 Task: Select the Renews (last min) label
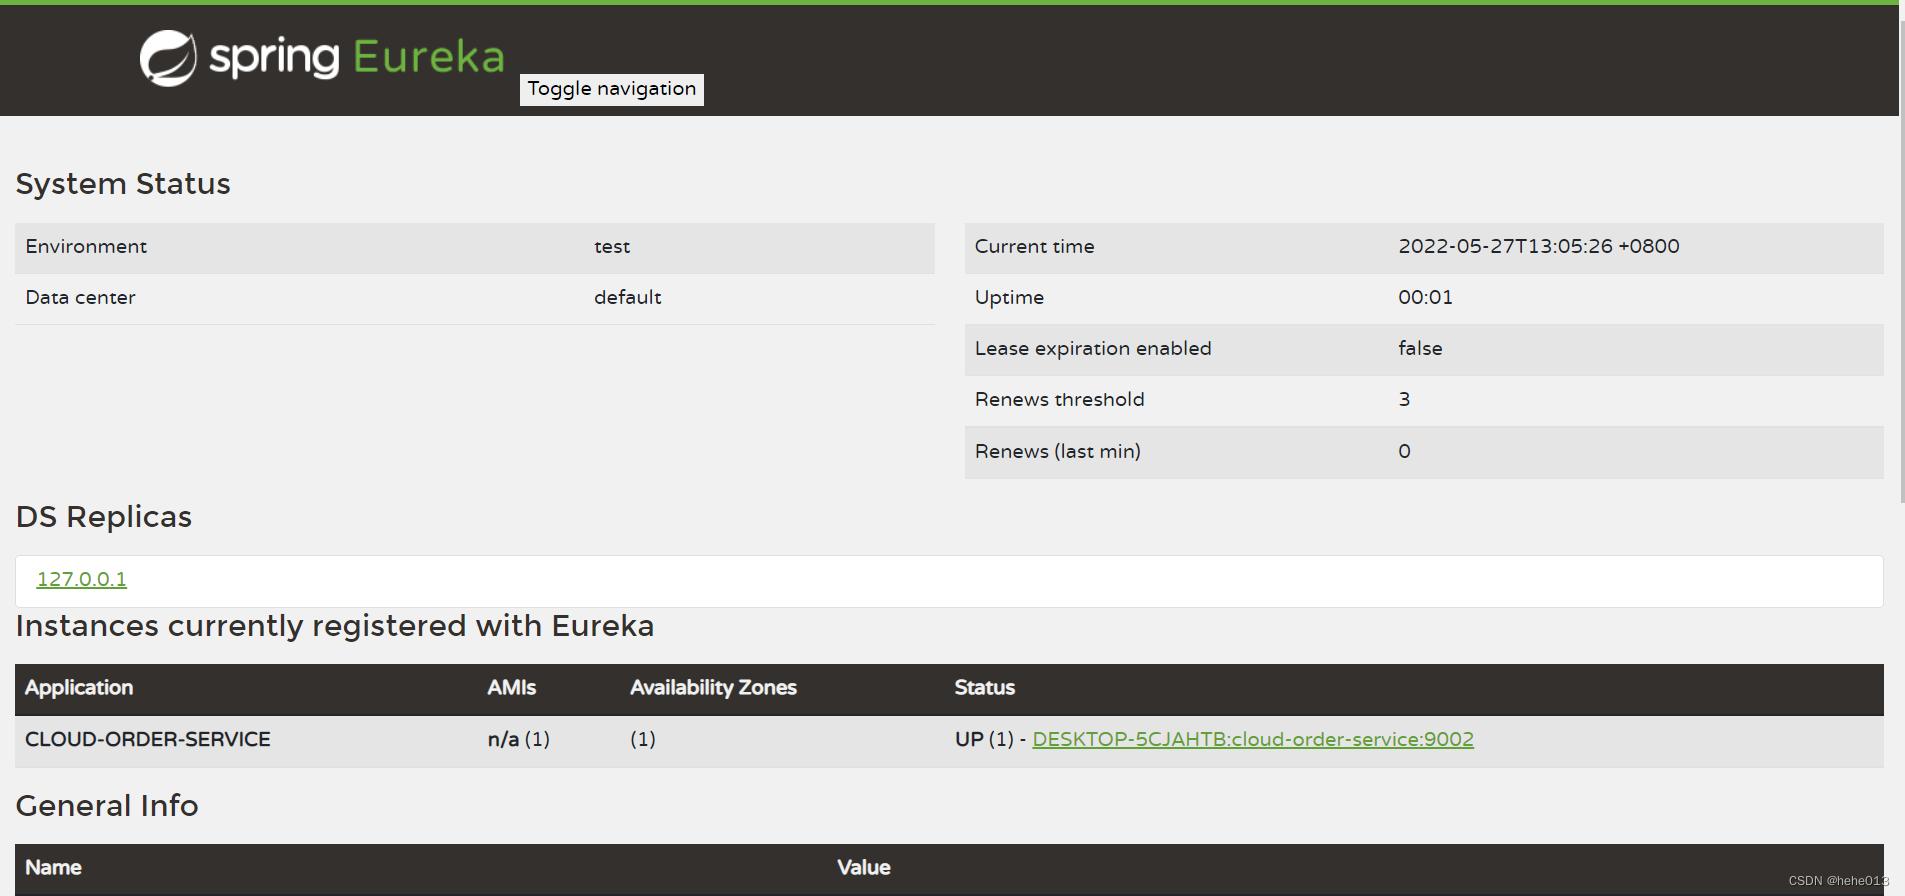[1058, 452]
